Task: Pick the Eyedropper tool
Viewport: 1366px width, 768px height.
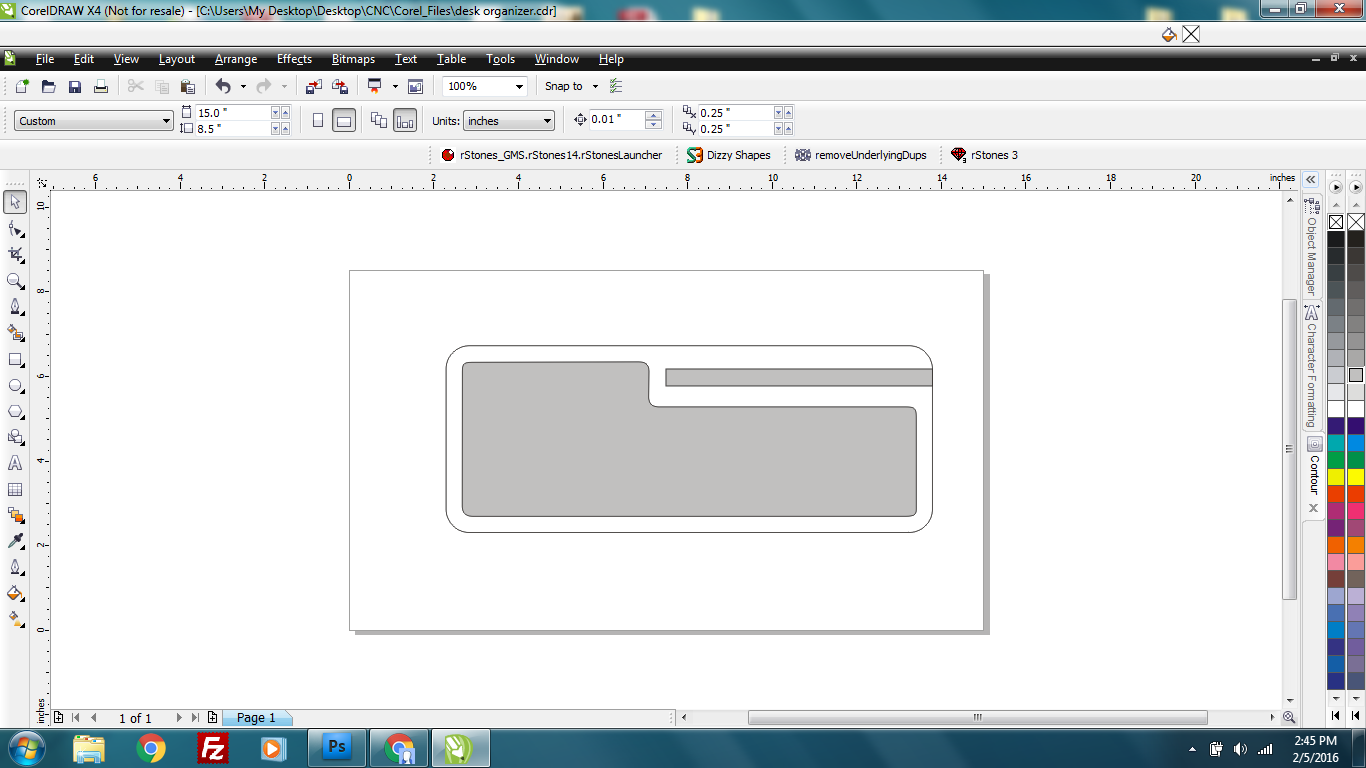Action: pos(15,541)
